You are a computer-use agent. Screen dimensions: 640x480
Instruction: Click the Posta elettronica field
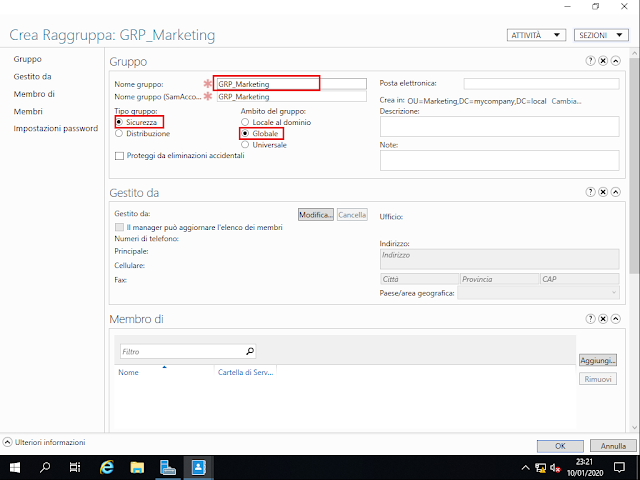[x=541, y=84]
